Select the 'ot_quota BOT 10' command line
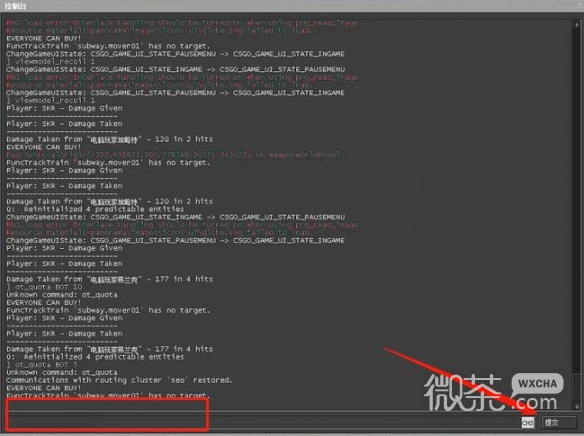The image size is (584, 436). 44,287
